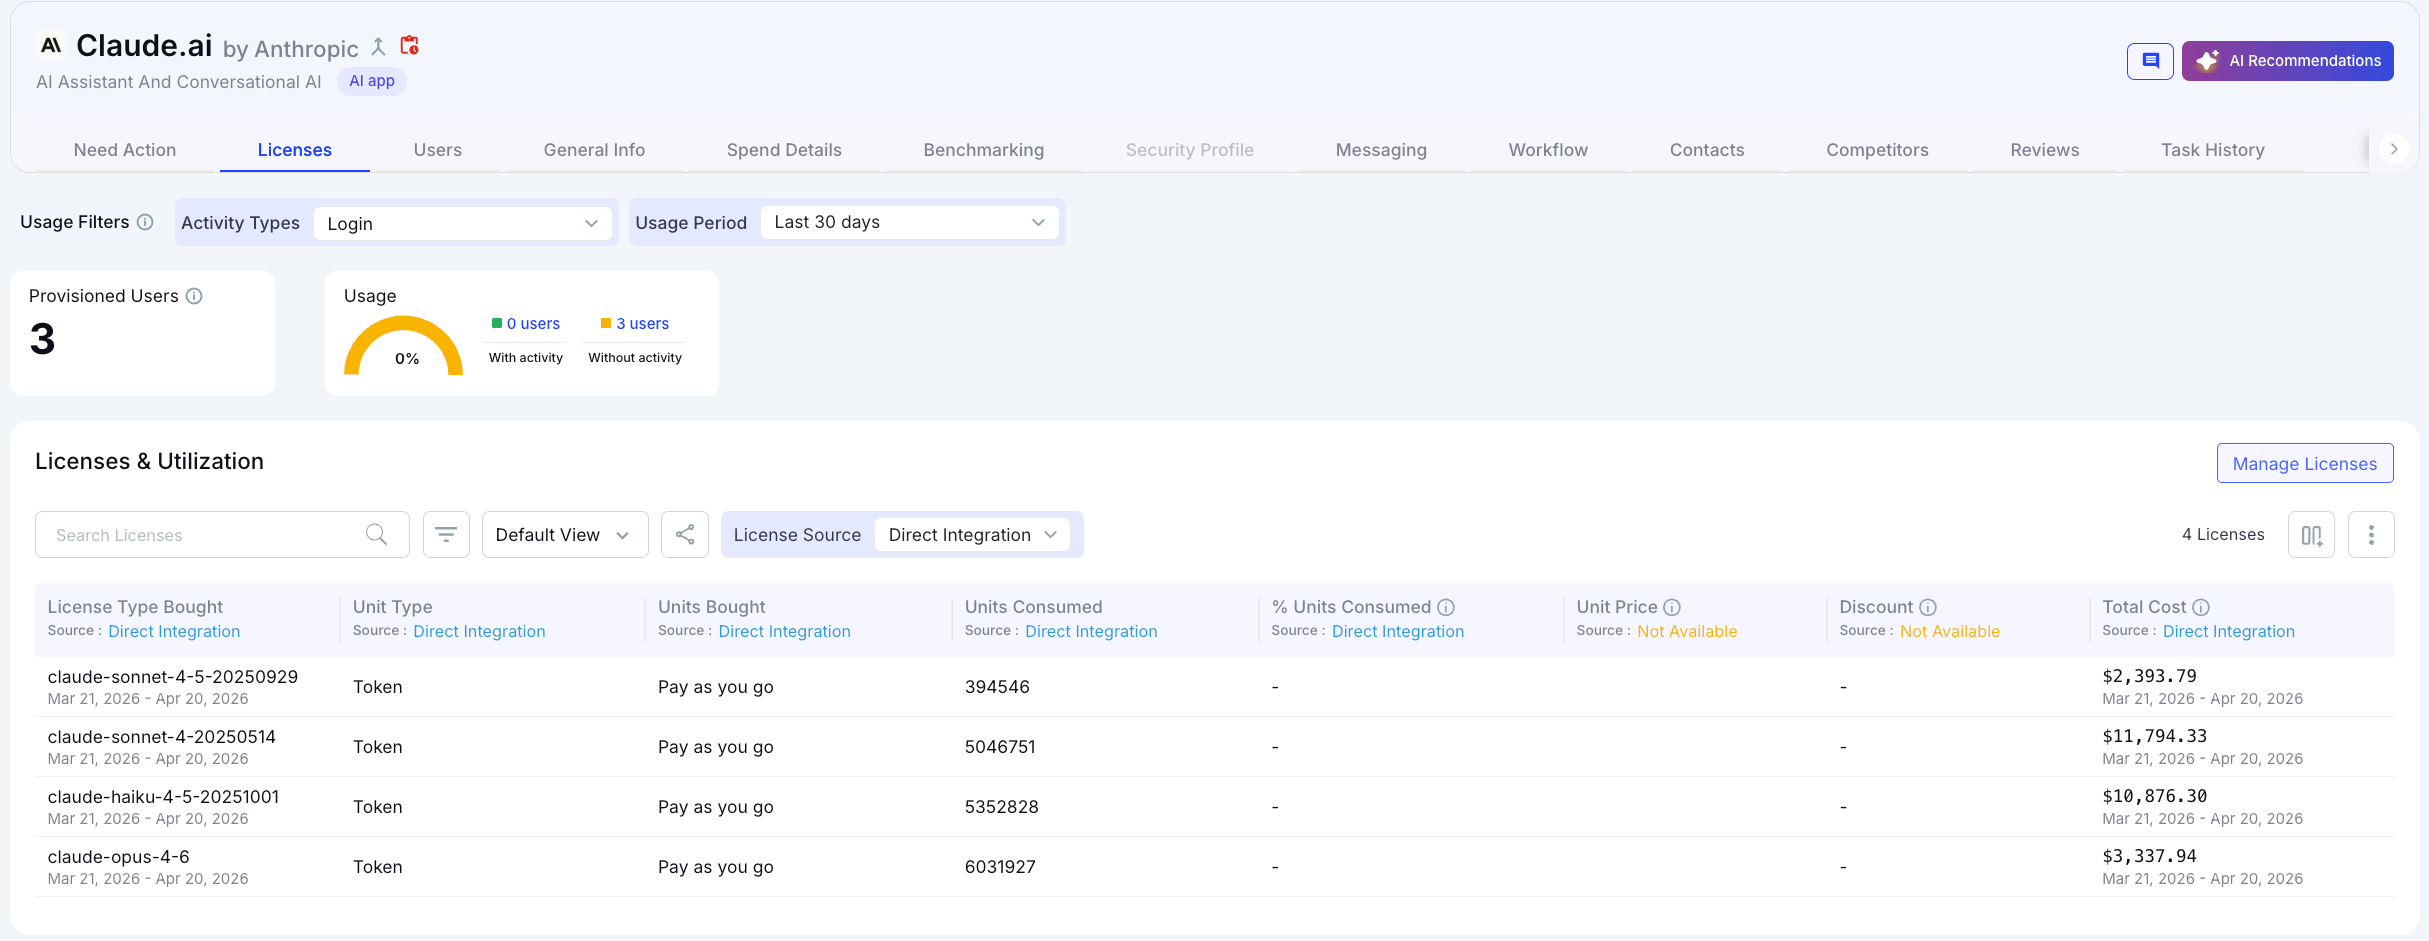This screenshot has width=2429, height=941.
Task: Open the Activity Types Login dropdown
Action: [x=462, y=223]
